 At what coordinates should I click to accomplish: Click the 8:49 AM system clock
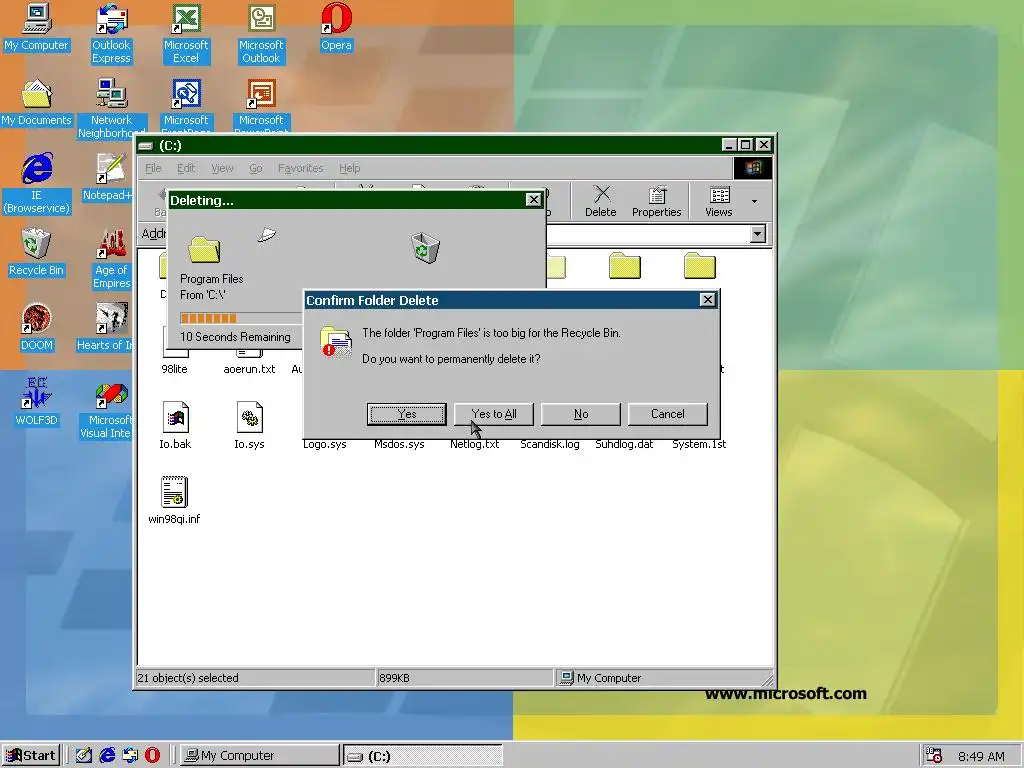point(981,756)
